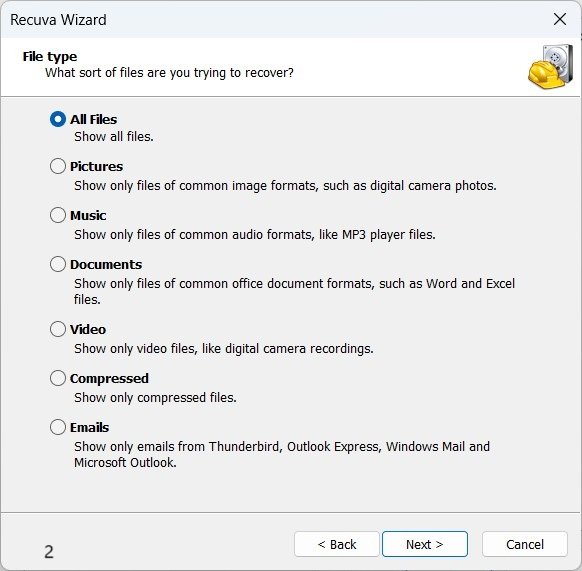This screenshot has width=582, height=571.
Task: Close the Recuva Wizard window
Action: point(560,19)
